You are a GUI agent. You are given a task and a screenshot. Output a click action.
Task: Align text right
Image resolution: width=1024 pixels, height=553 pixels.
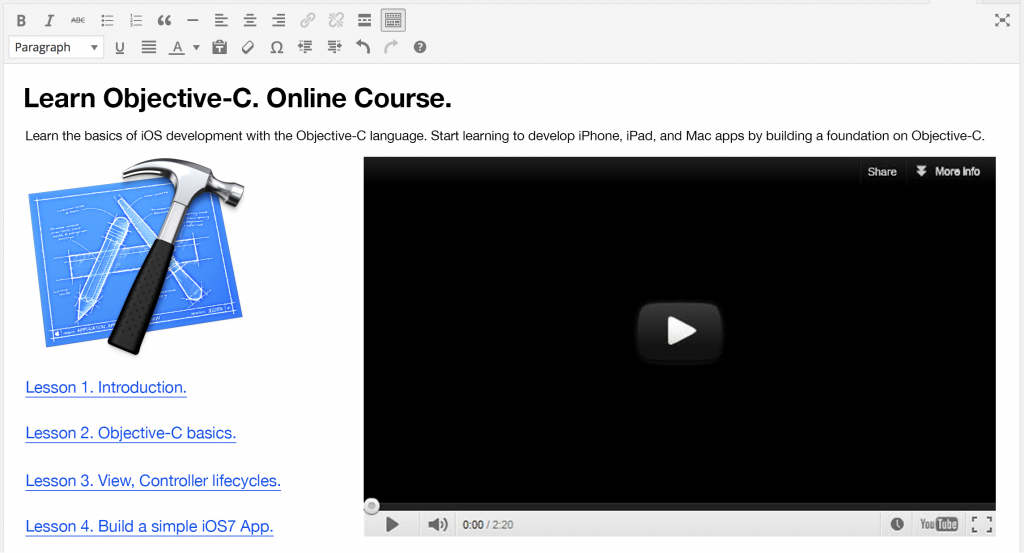point(278,21)
